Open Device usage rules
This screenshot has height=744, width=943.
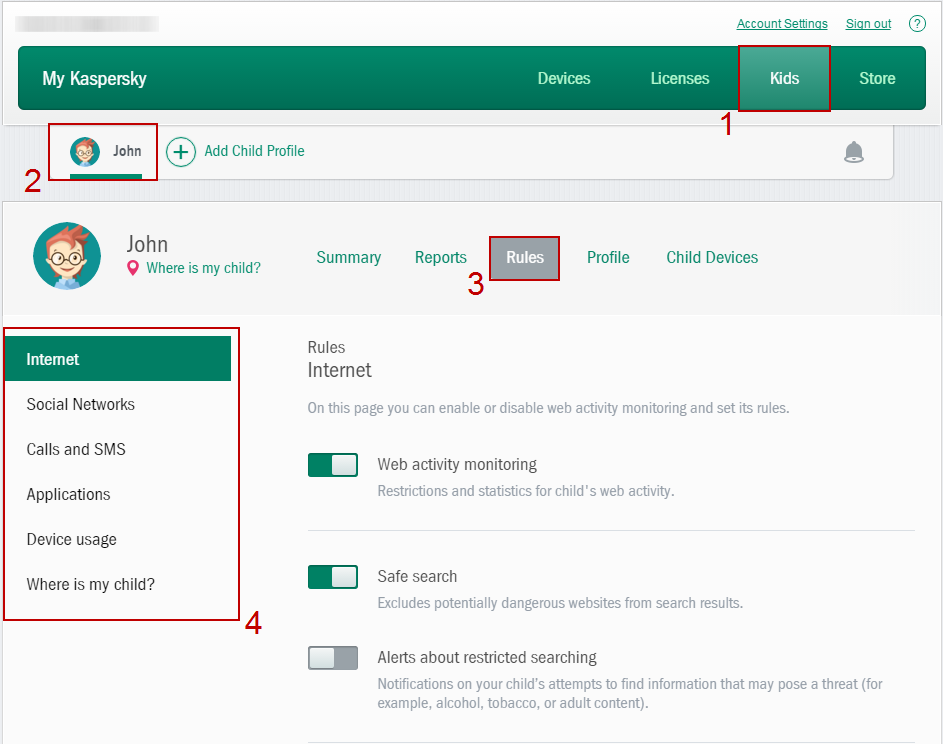(x=72, y=540)
